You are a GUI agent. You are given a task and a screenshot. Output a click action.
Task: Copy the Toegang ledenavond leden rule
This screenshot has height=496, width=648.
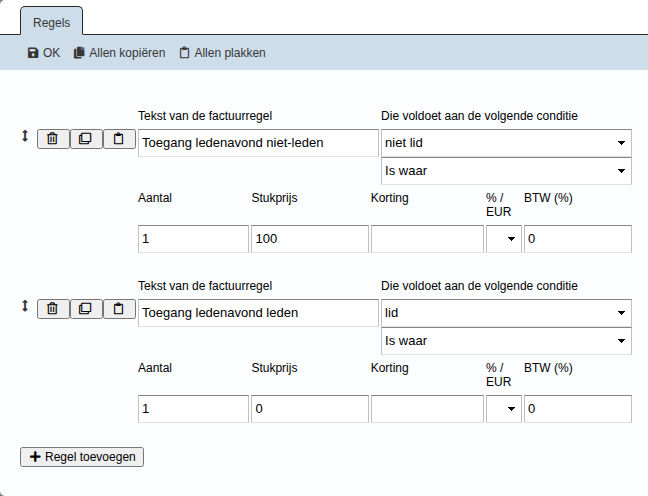pyautogui.click(x=86, y=309)
